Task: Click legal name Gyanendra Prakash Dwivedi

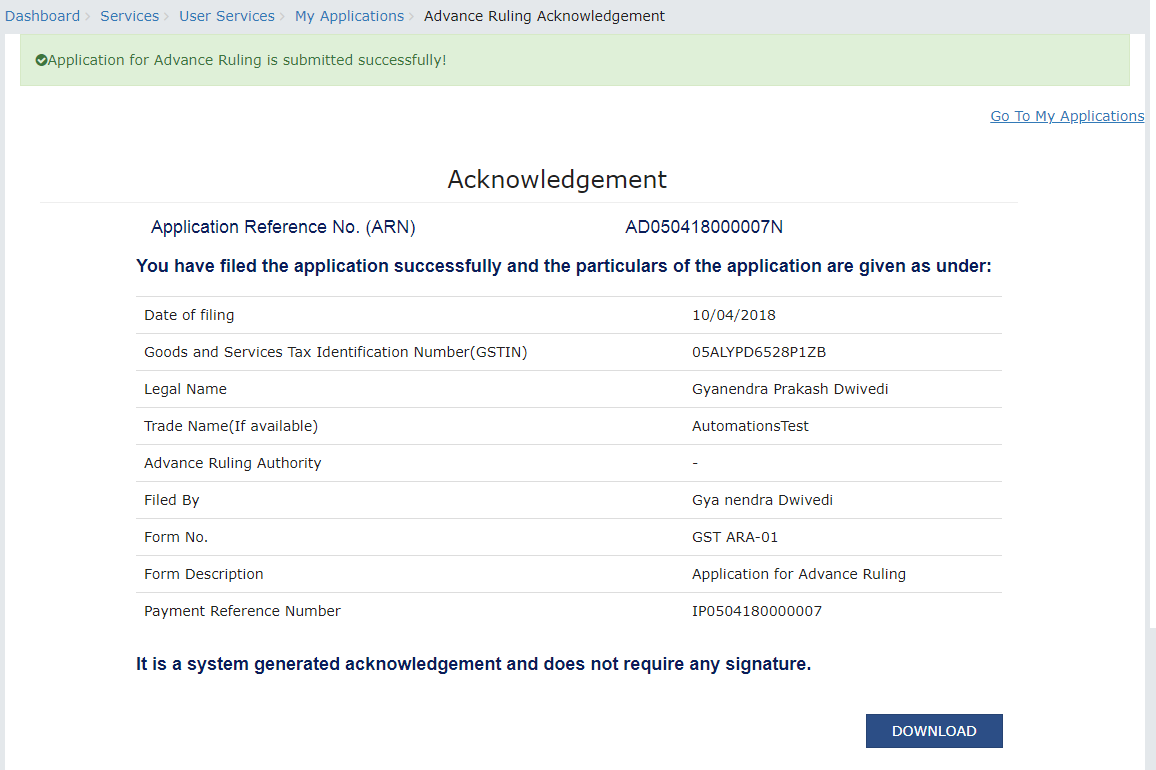Action: click(x=789, y=389)
